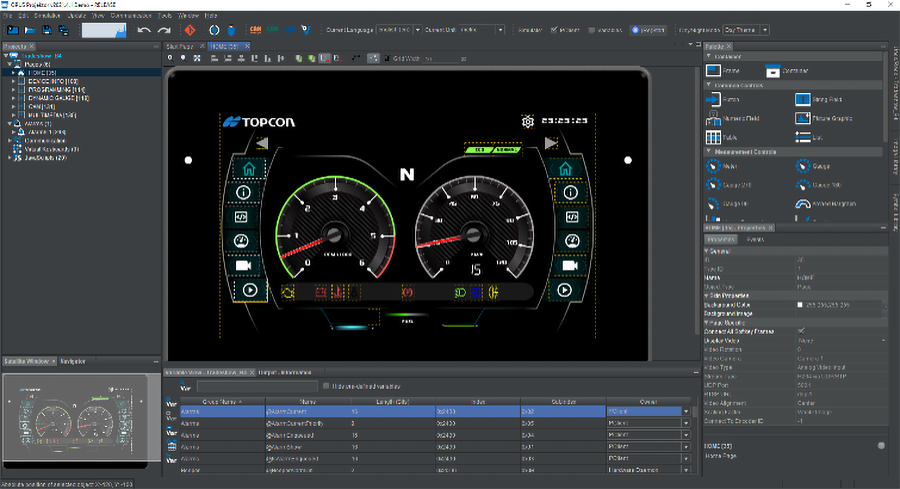This screenshot has height=489, width=900.
Task: Toggle the checked simulation checkbox in top toolbar
Action: pyautogui.click(x=554, y=30)
